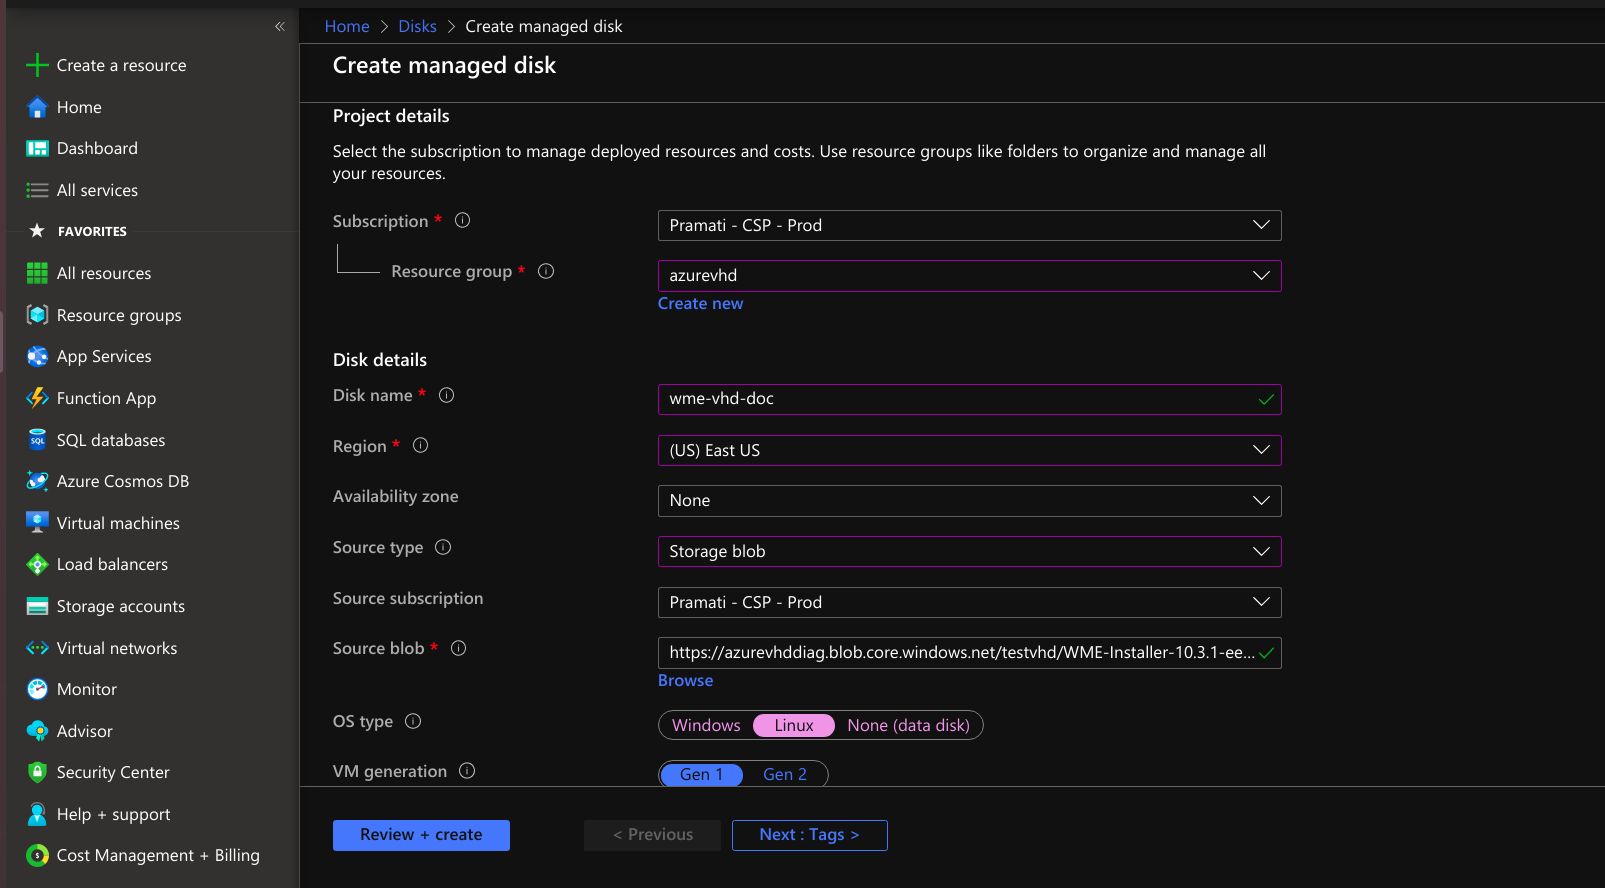Click Create new resource group link
Viewport: 1605px width, 888px height.
(700, 303)
